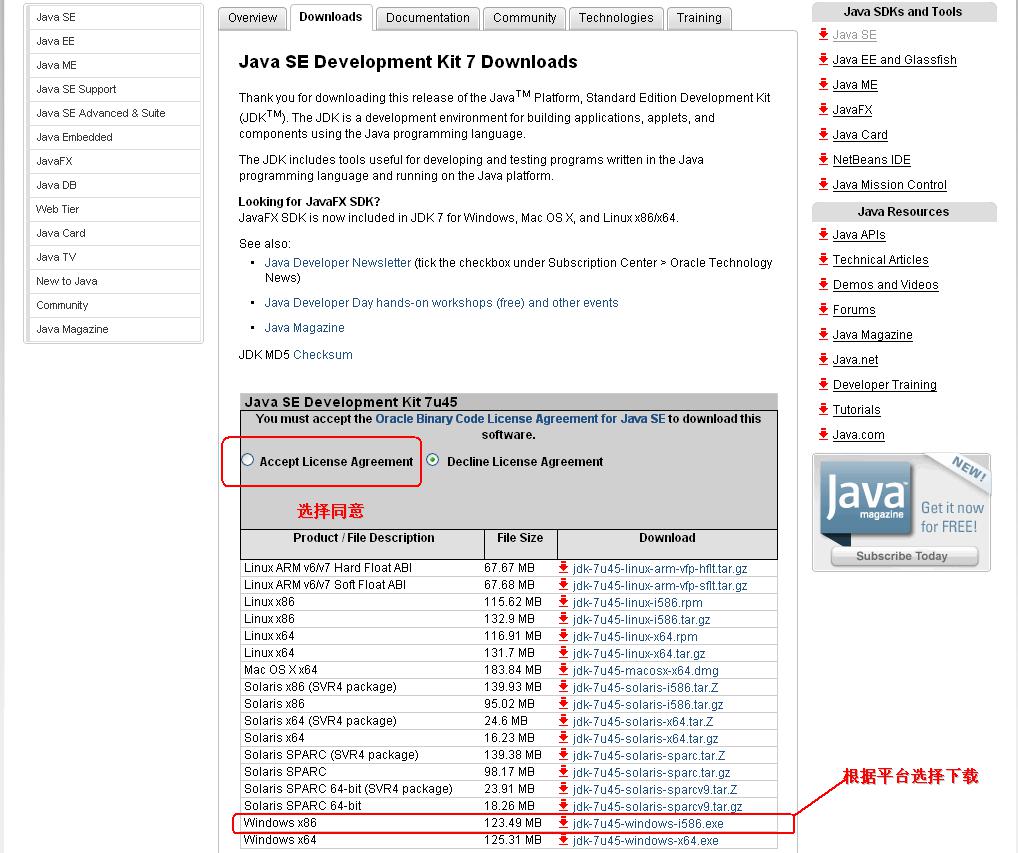Image resolution: width=1018 pixels, height=853 pixels.
Task: Click the red arrow icon beside Developer Training
Action: tap(823, 384)
